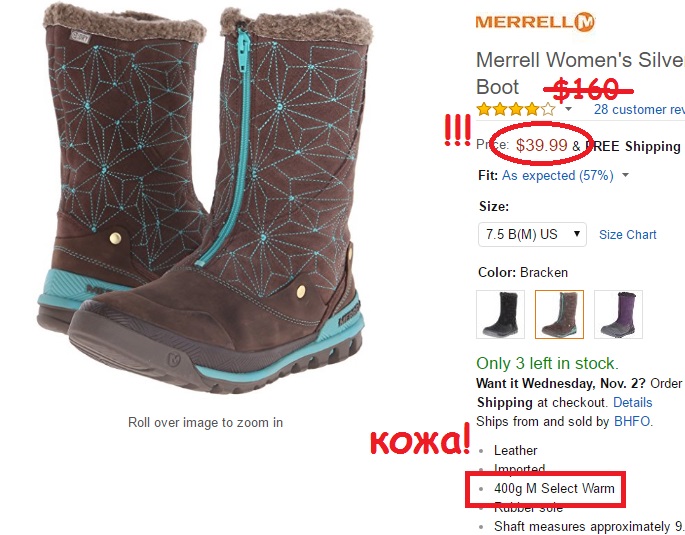Select the Bracken brown boot swatch
The height and width of the screenshot is (535, 685).
[559, 314]
